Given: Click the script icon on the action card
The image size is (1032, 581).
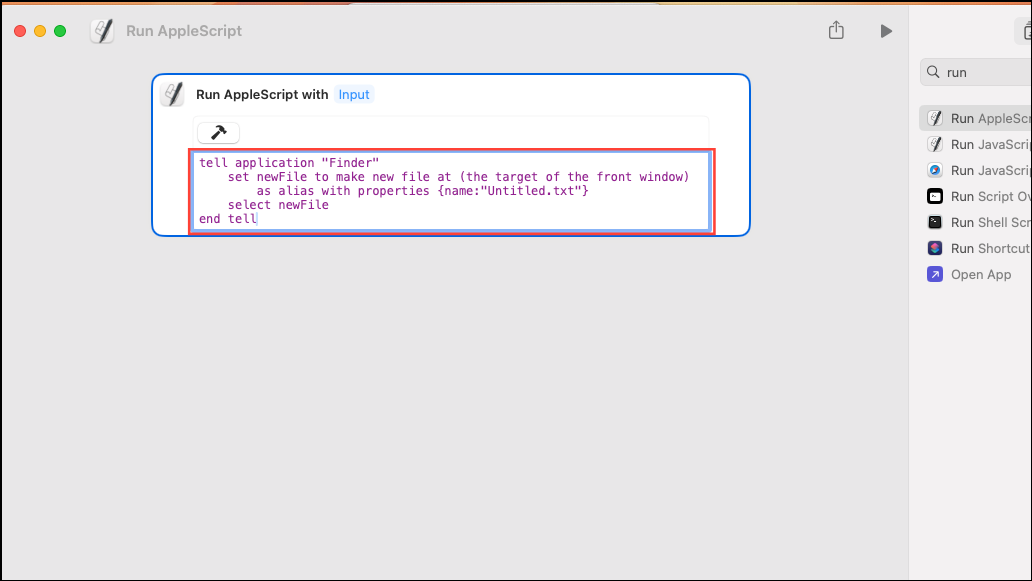Looking at the screenshot, I should pos(173,94).
